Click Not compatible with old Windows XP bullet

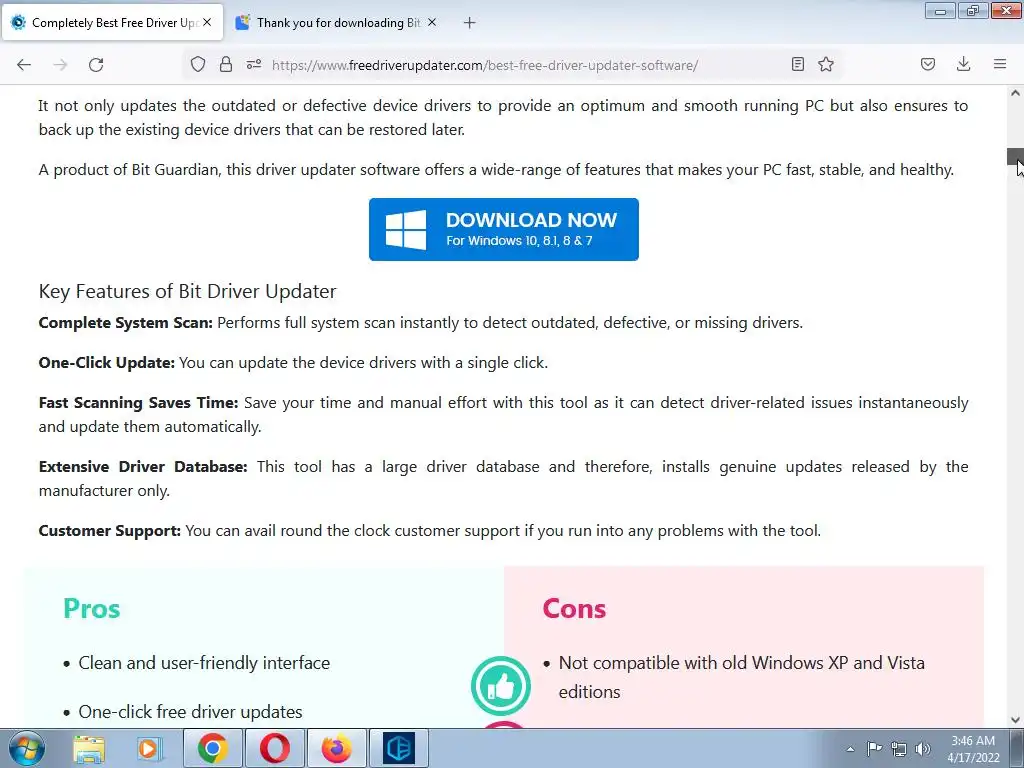[741, 677]
